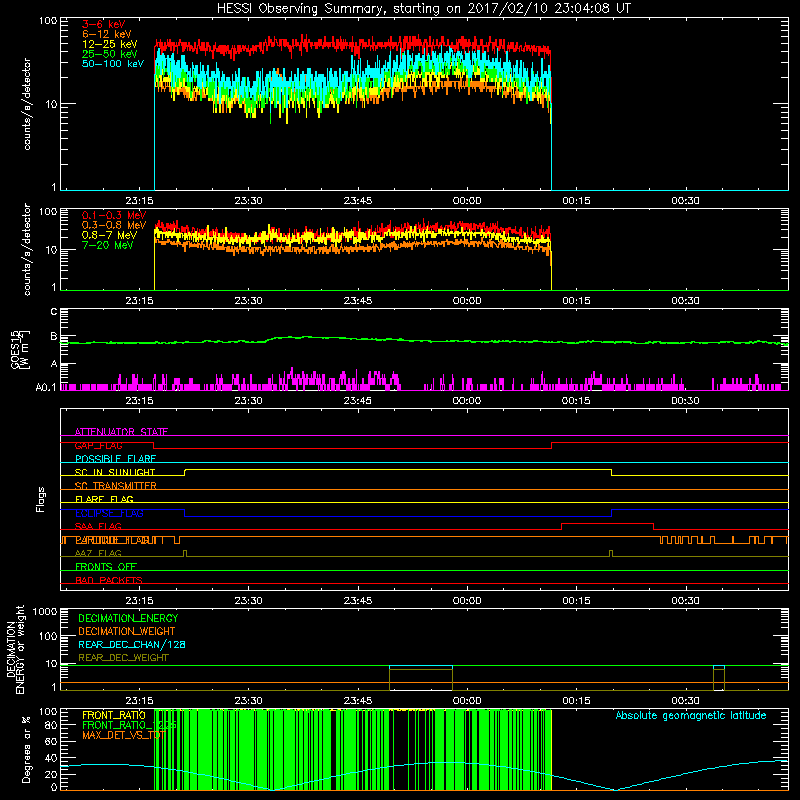Select the 0.1-0.3 MeV legend label

[114, 215]
